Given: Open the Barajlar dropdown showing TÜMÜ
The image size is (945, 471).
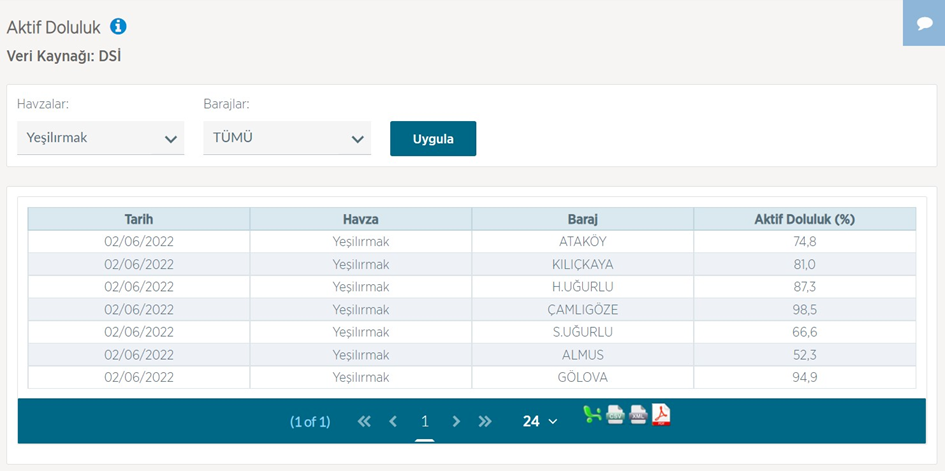Looking at the screenshot, I should pos(287,138).
